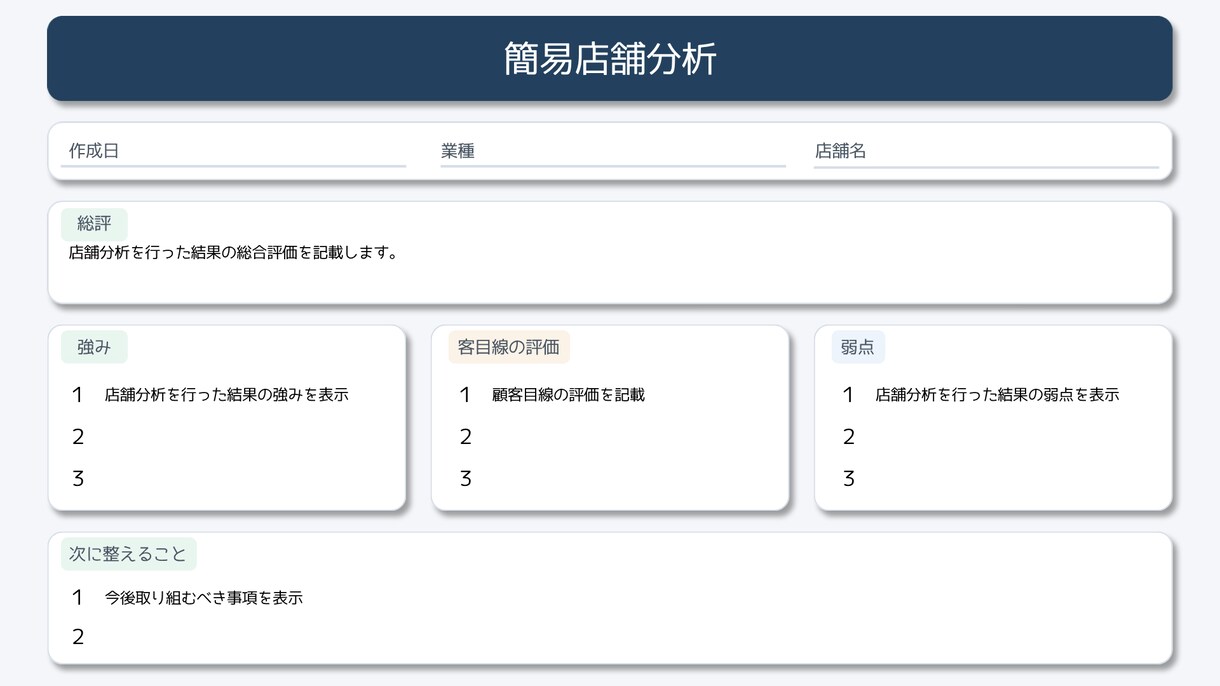Select the 総評 section label
Viewport: 1220px width, 686px height.
pos(94,224)
